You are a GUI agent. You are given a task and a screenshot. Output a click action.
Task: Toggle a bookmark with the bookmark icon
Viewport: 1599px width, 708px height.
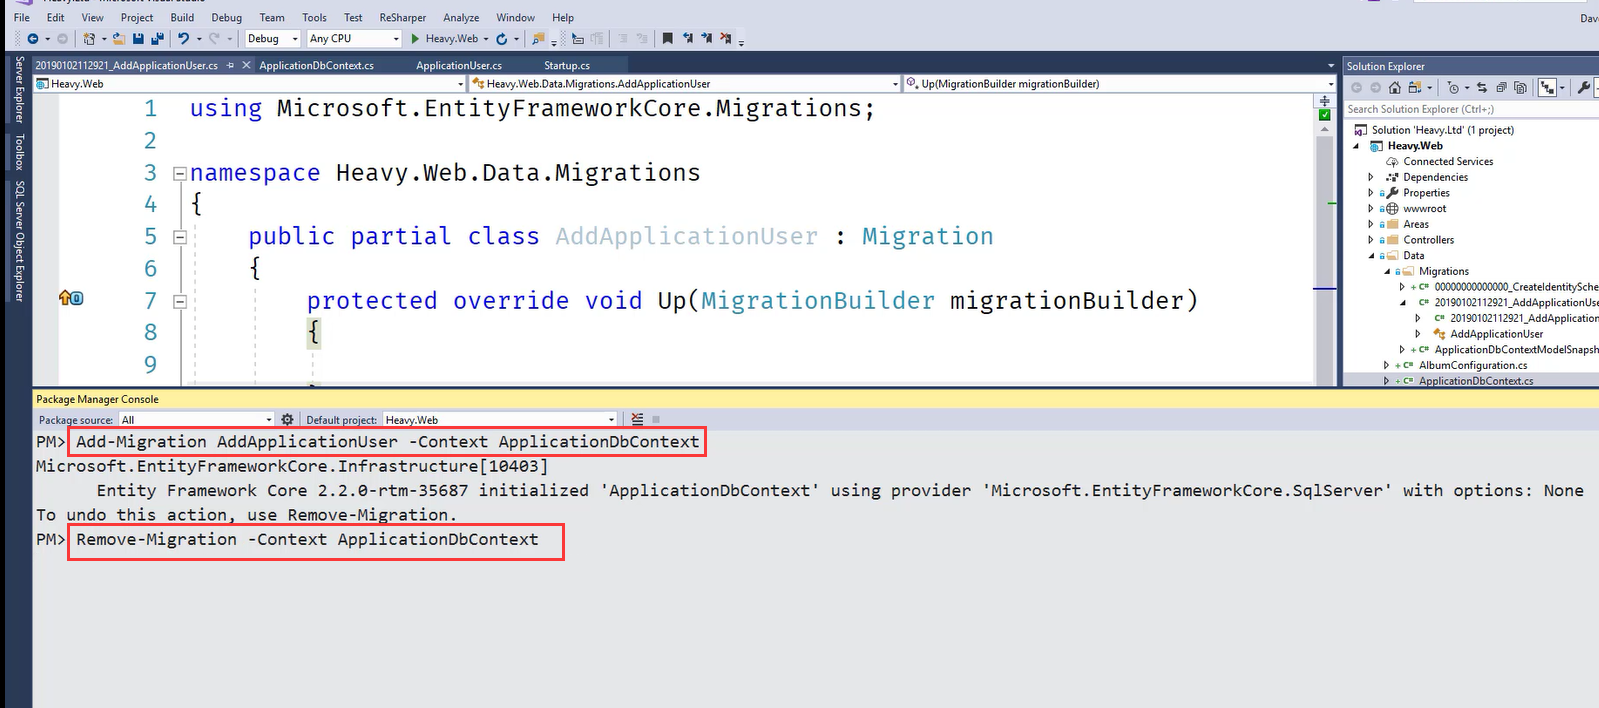coord(667,39)
